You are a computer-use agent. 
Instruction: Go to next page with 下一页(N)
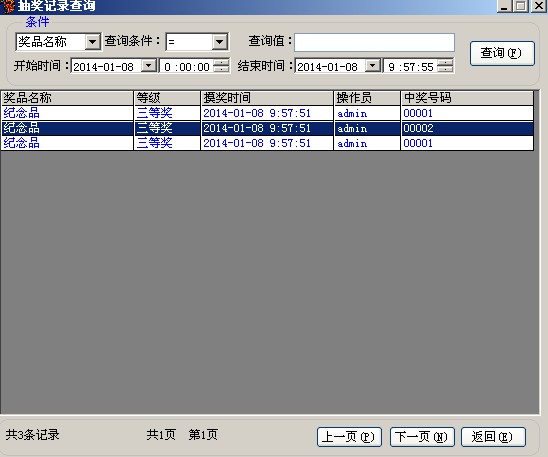pos(422,437)
